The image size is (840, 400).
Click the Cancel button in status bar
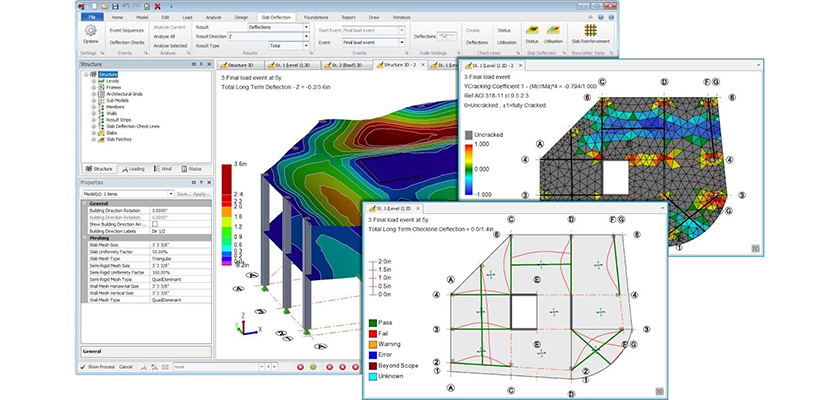pos(126,367)
